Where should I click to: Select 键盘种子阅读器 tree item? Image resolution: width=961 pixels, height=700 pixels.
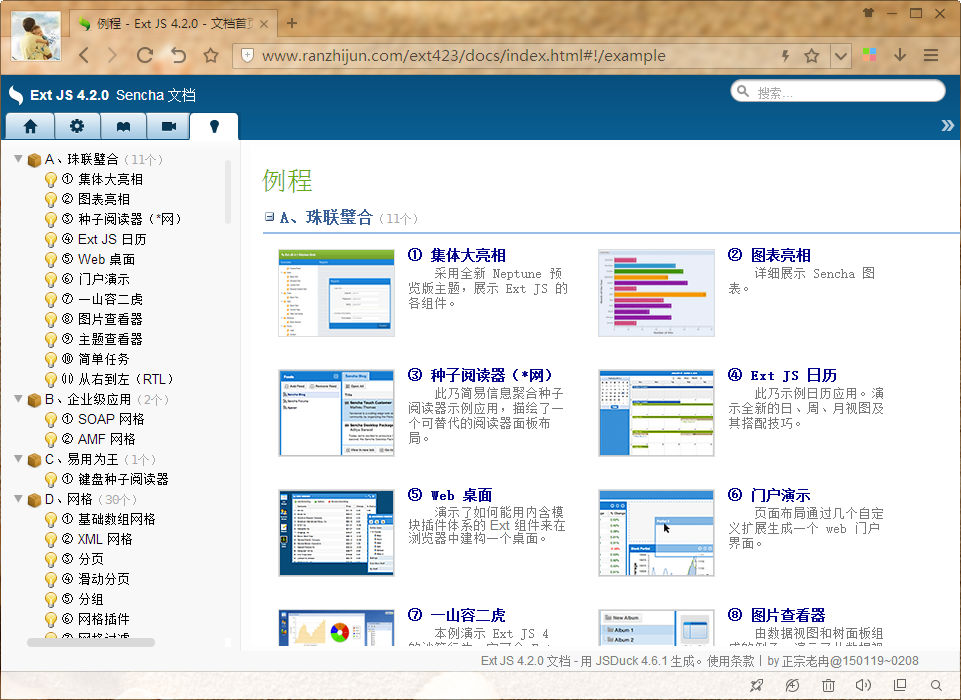click(115, 479)
